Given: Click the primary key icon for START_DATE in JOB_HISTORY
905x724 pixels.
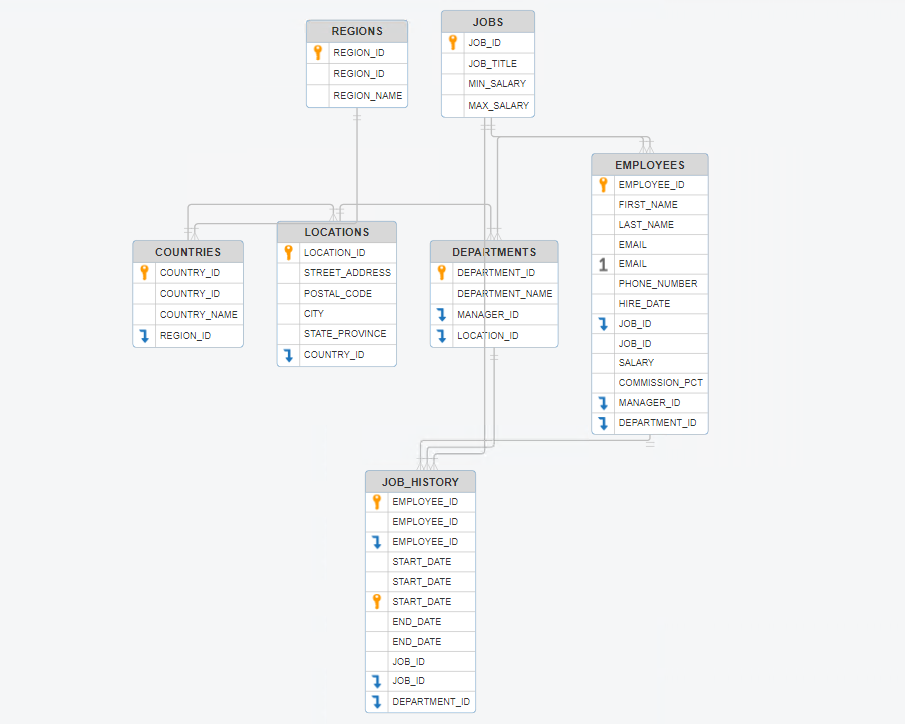Looking at the screenshot, I should point(376,601).
